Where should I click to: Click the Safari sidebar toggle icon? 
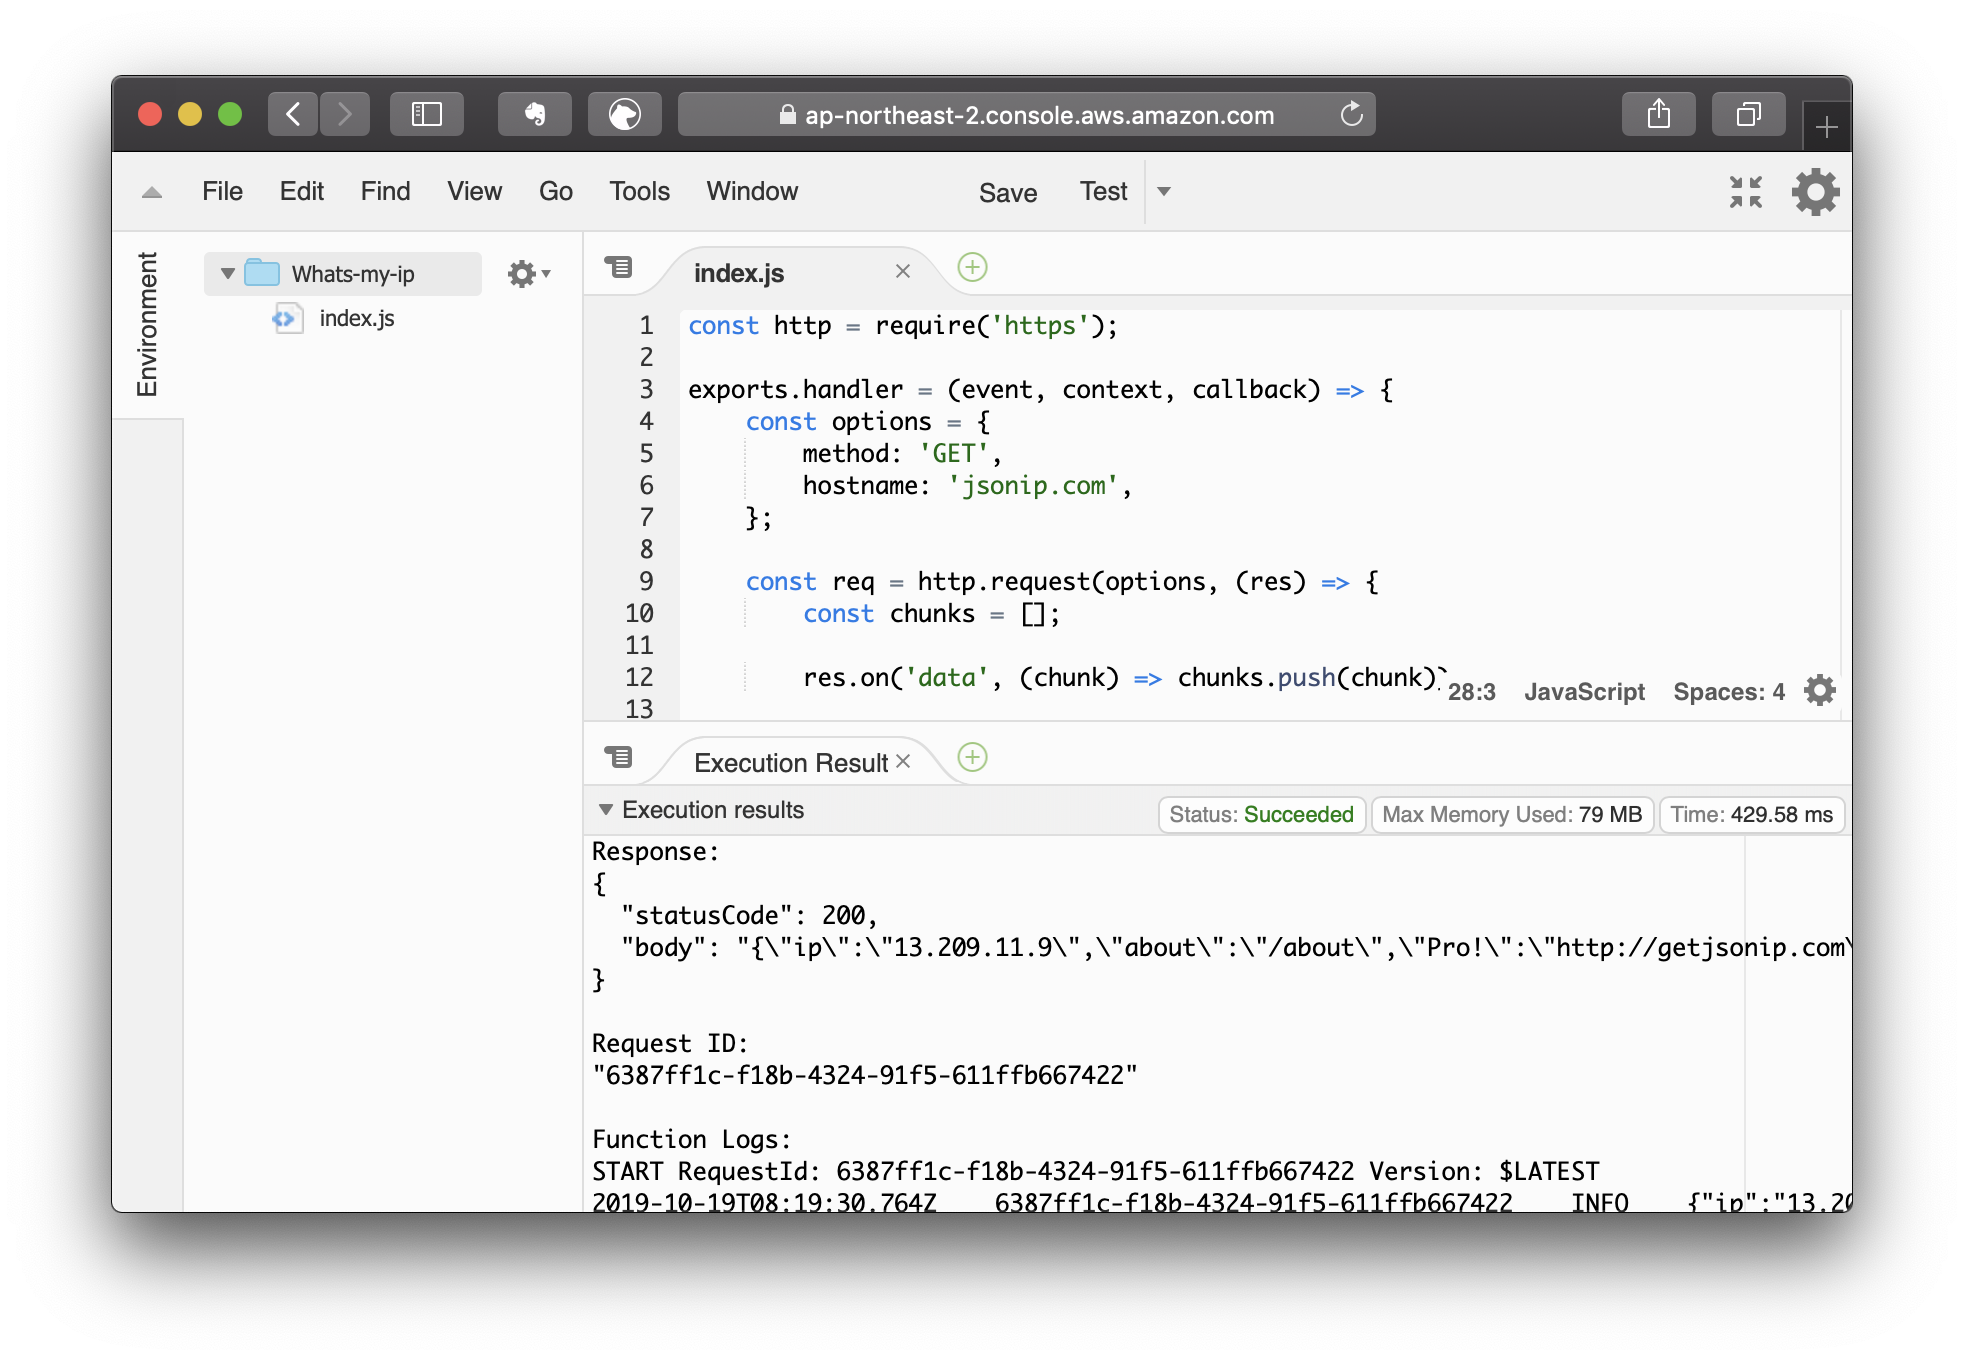pyautogui.click(x=427, y=114)
